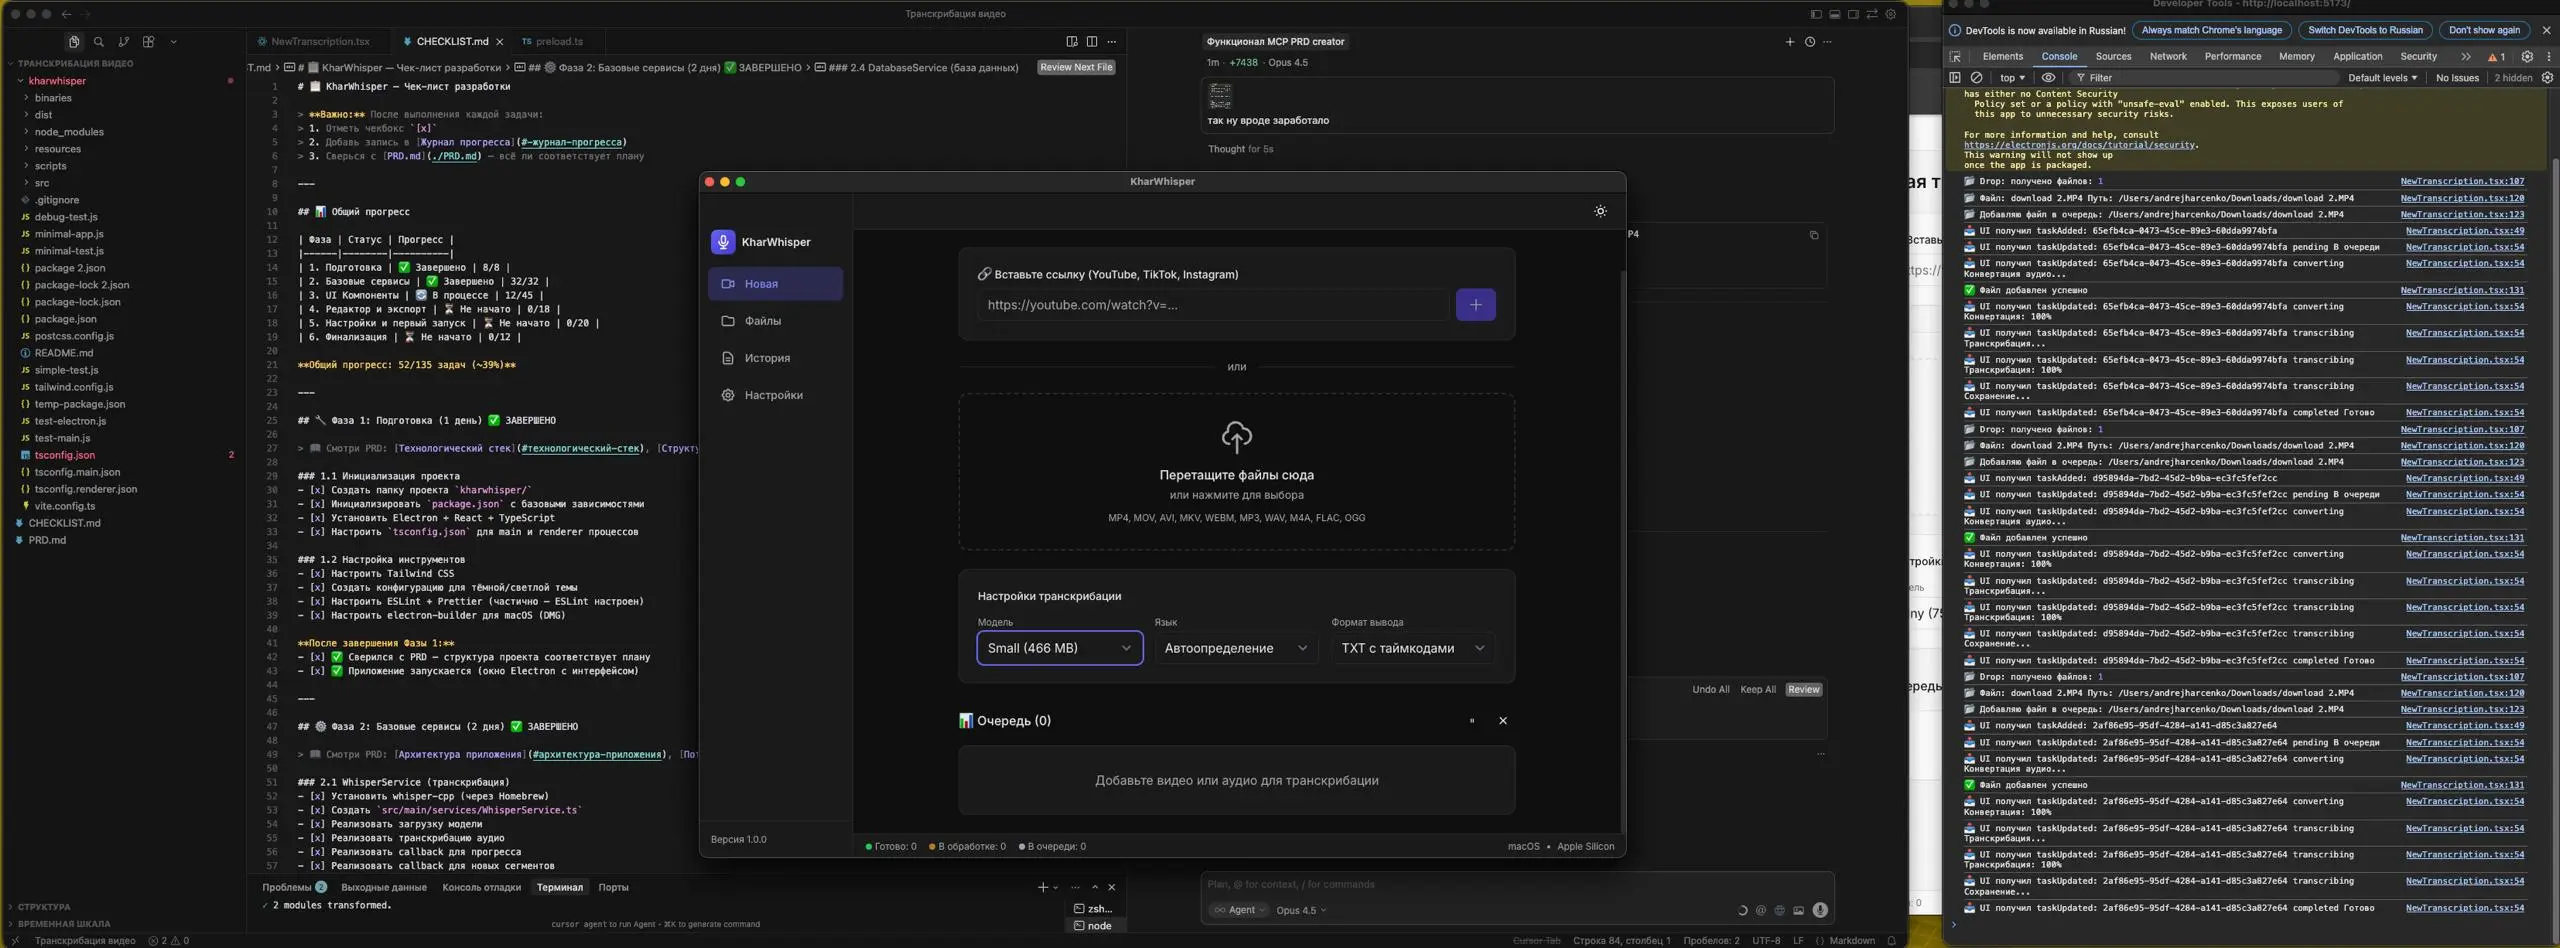
Task: Open Настройки in KharWhisper sidebar
Action: 775,395
